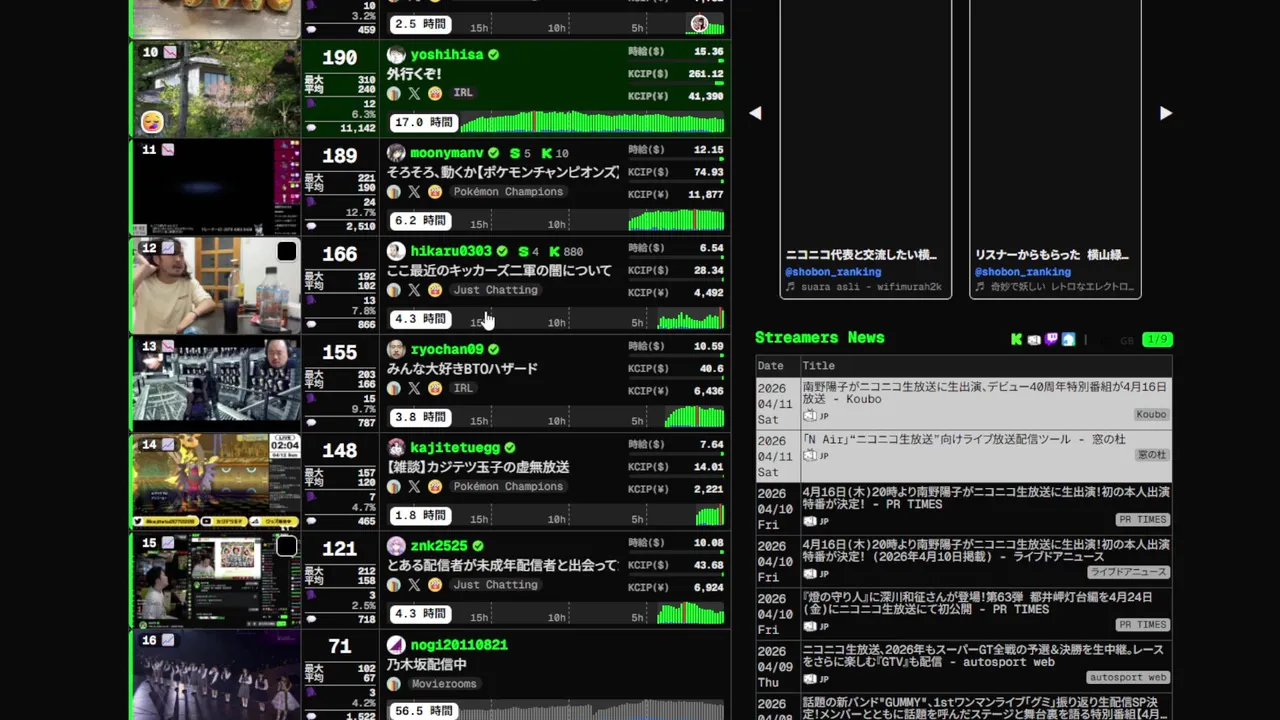Image resolution: width=1280 pixels, height=720 pixels.
Task: Click the popcorn emoji icon in yoshihisa's row
Action: click(435, 93)
